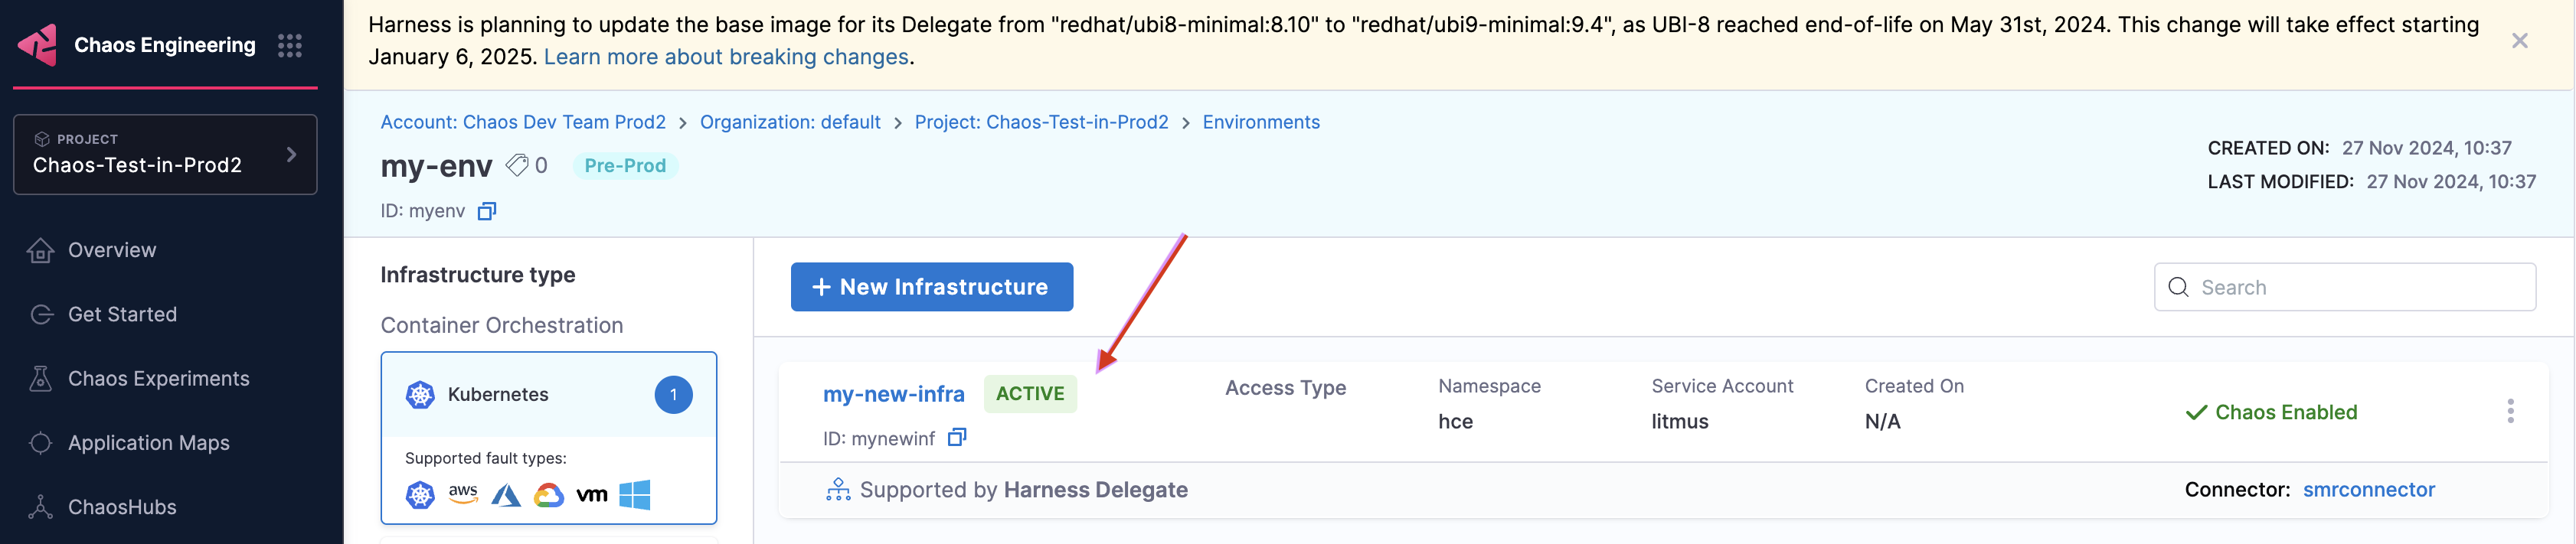The width and height of the screenshot is (2576, 544).
Task: Click the ChaosHubs icon
Action: (x=41, y=507)
